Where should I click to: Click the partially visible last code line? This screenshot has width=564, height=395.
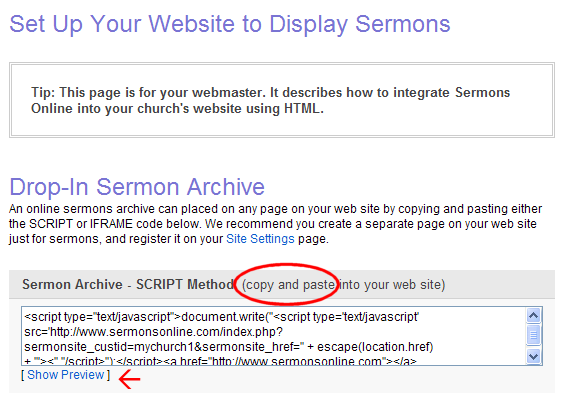220,361
